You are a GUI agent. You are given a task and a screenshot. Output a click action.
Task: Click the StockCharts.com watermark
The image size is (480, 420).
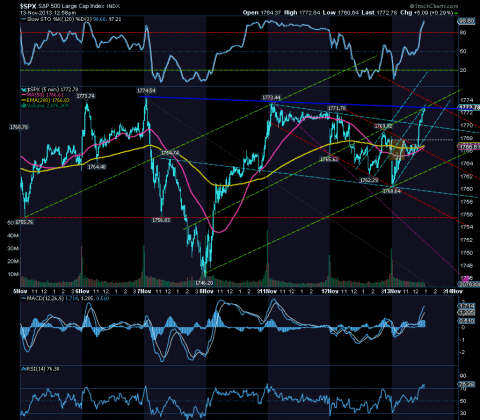(x=434, y=6)
